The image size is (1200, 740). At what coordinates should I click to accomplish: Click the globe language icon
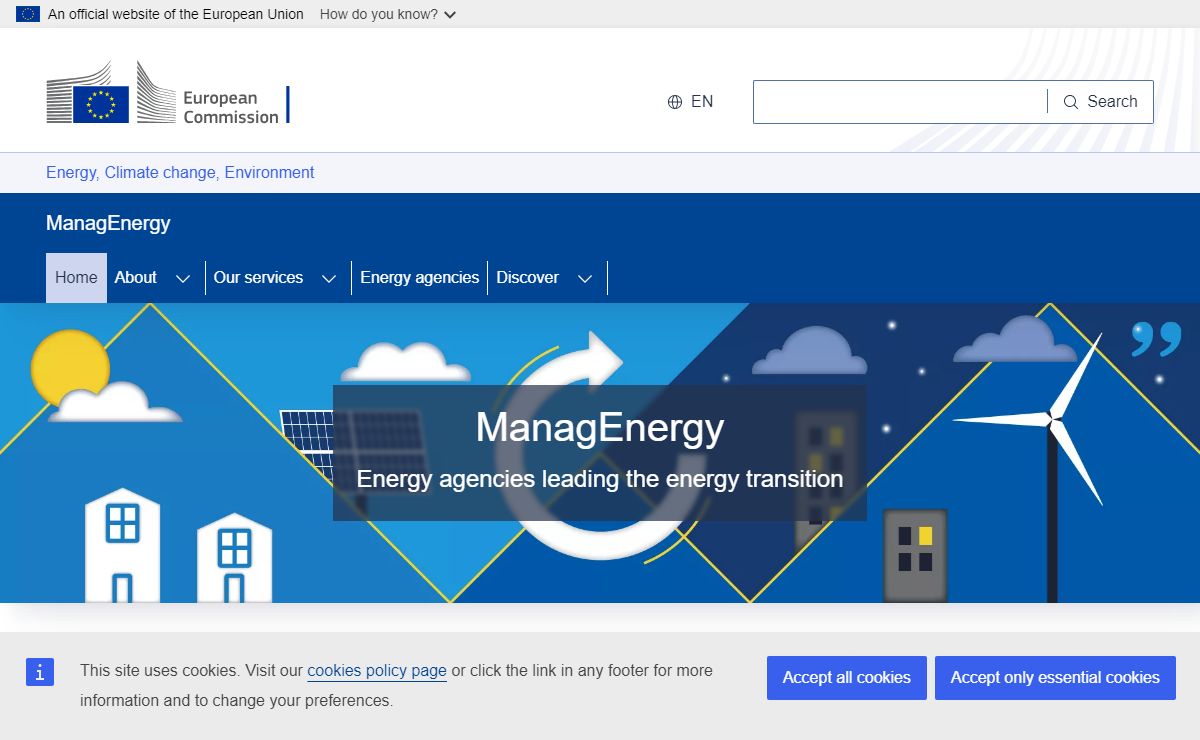tap(675, 102)
